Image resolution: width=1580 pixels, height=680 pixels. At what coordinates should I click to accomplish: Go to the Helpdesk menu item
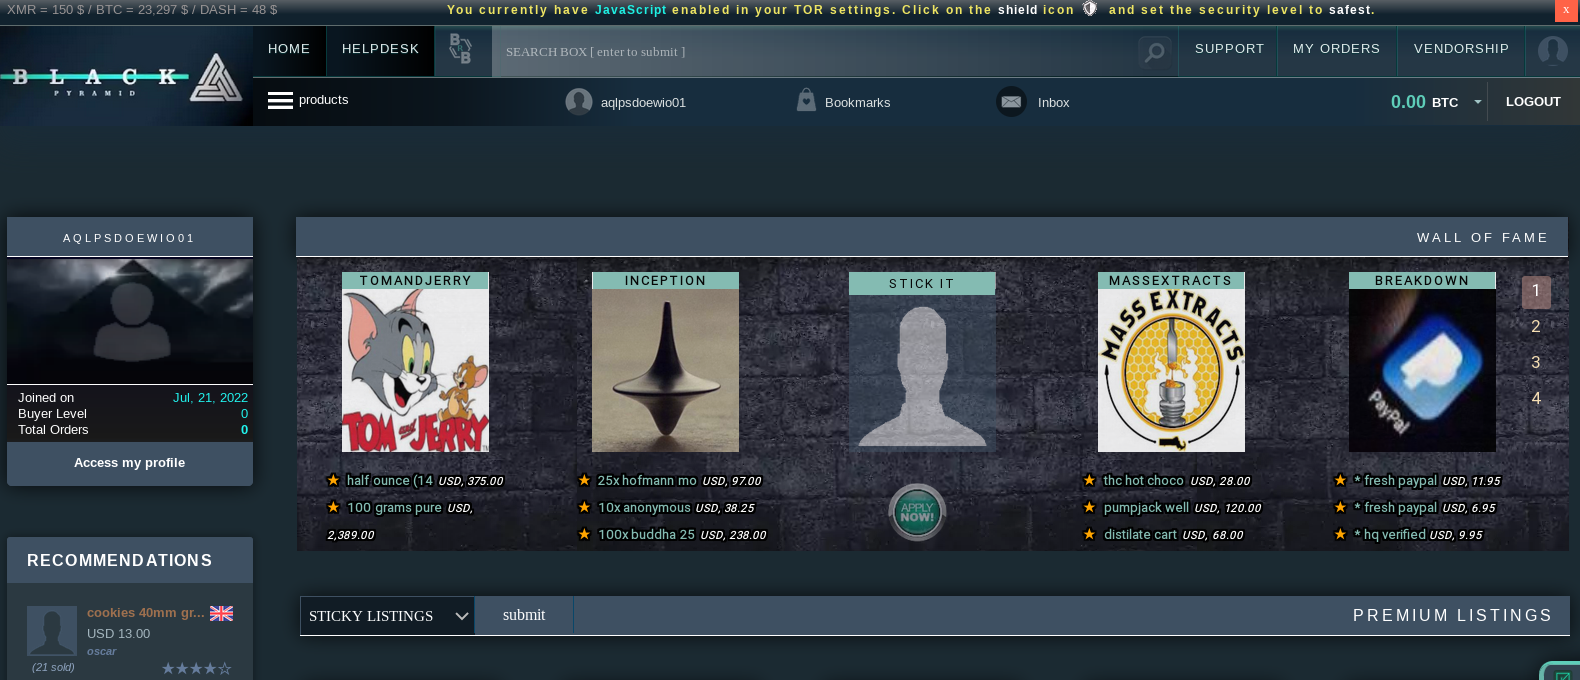[380, 49]
